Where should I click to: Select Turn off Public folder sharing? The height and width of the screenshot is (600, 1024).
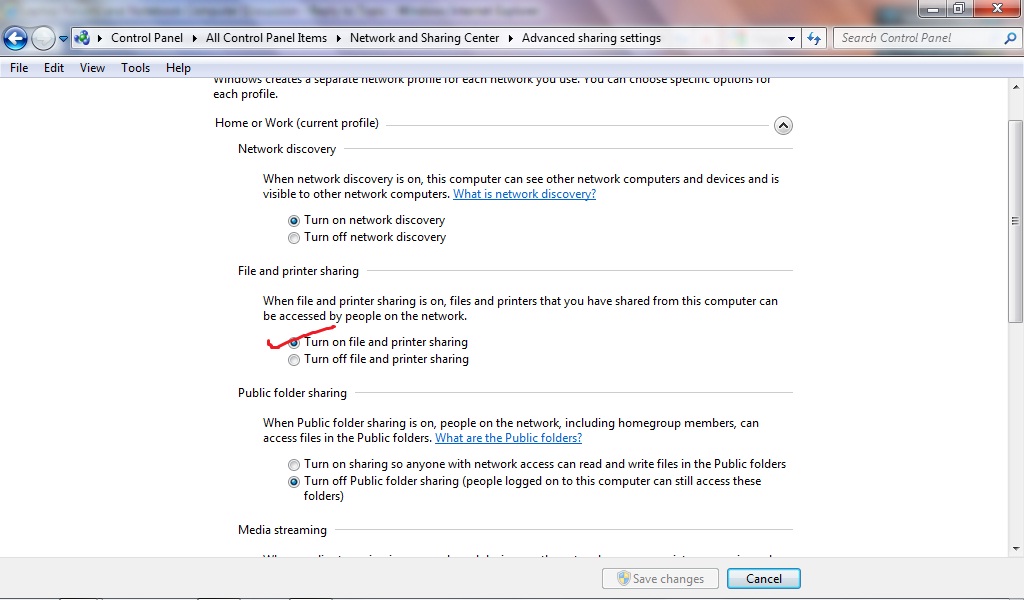[294, 482]
